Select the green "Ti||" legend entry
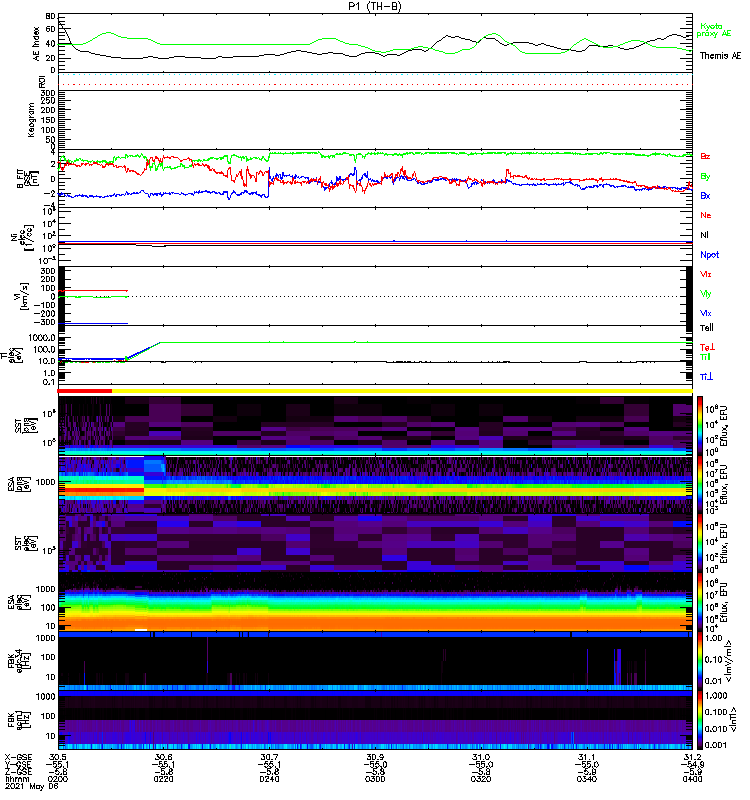The width and height of the screenshot is (750, 800). pyautogui.click(x=705, y=357)
